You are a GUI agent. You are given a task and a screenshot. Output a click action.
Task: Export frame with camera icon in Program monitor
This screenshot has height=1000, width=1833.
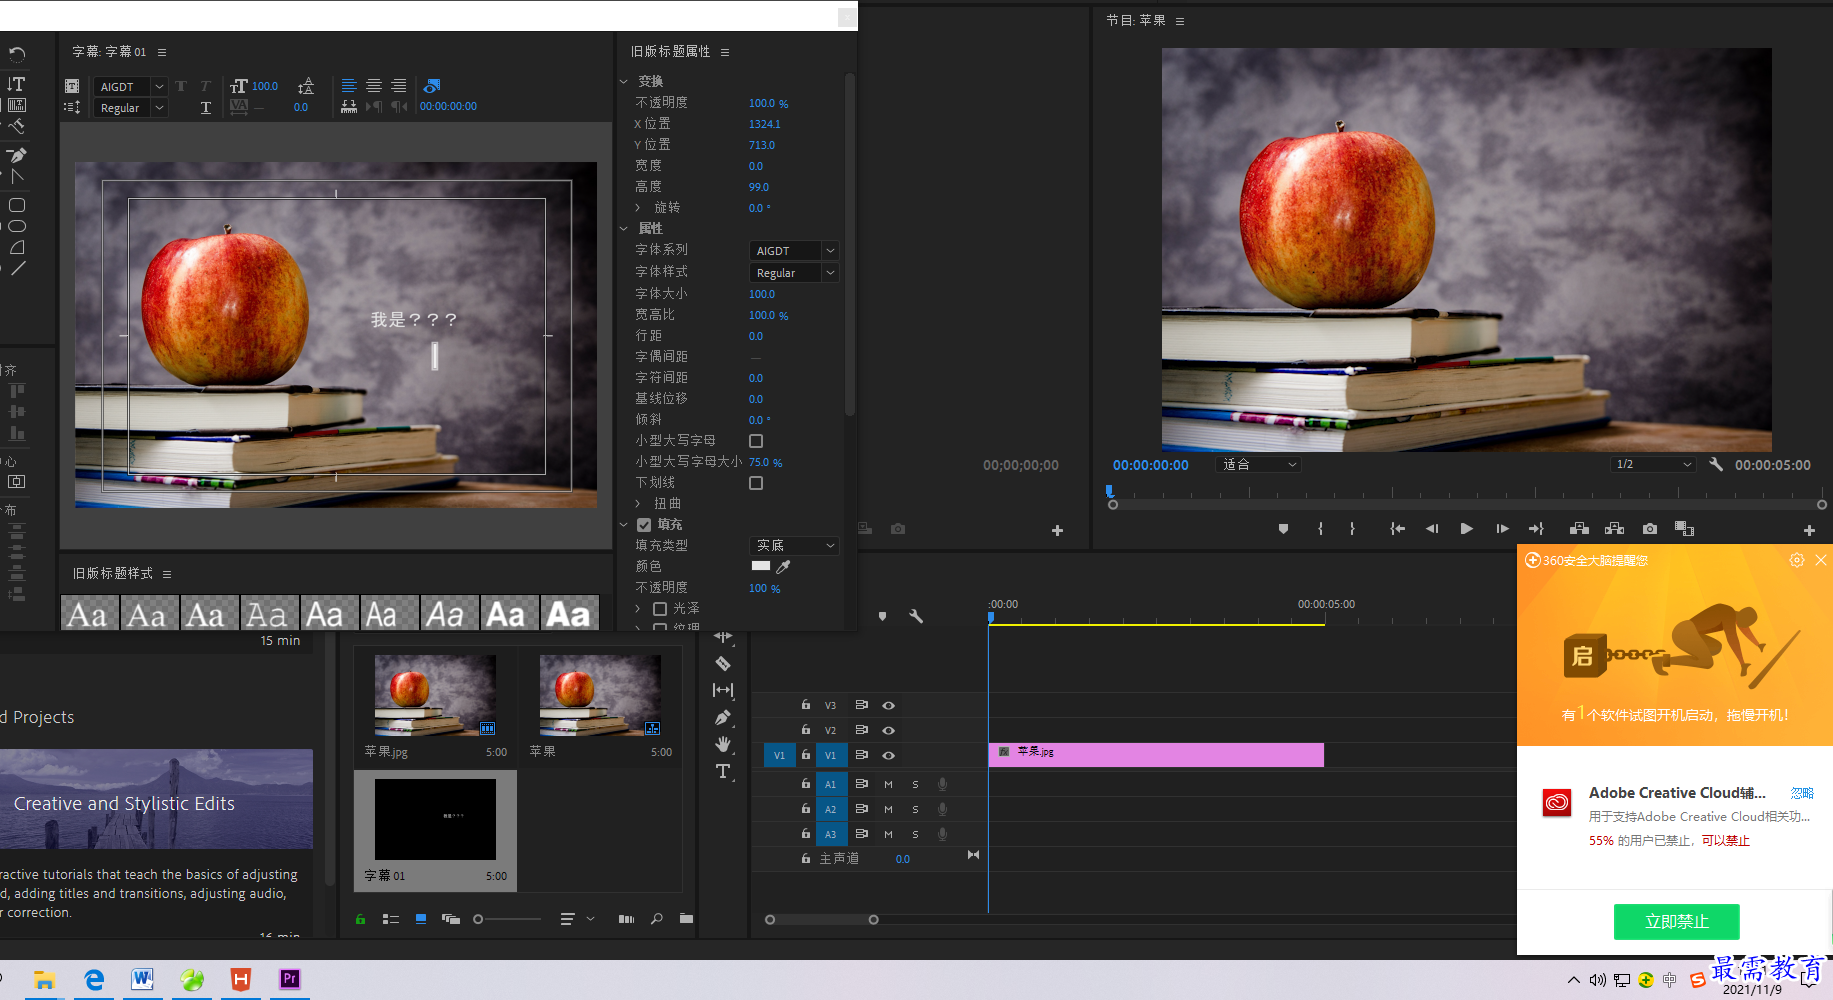click(1650, 529)
